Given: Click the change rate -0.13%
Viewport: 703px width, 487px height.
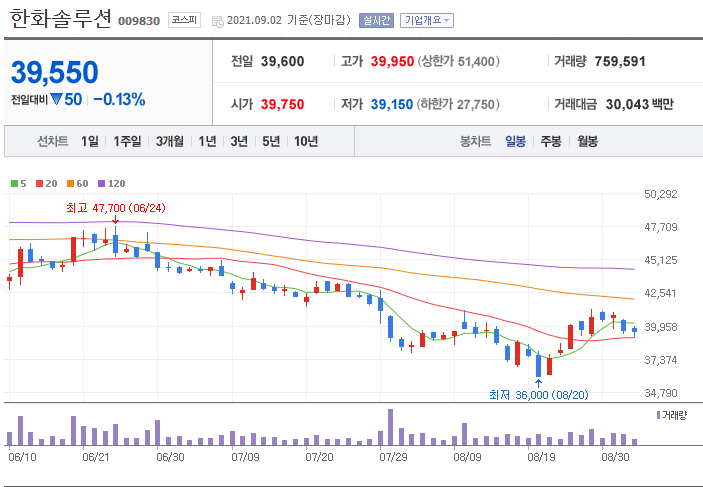Looking at the screenshot, I should point(119,99).
